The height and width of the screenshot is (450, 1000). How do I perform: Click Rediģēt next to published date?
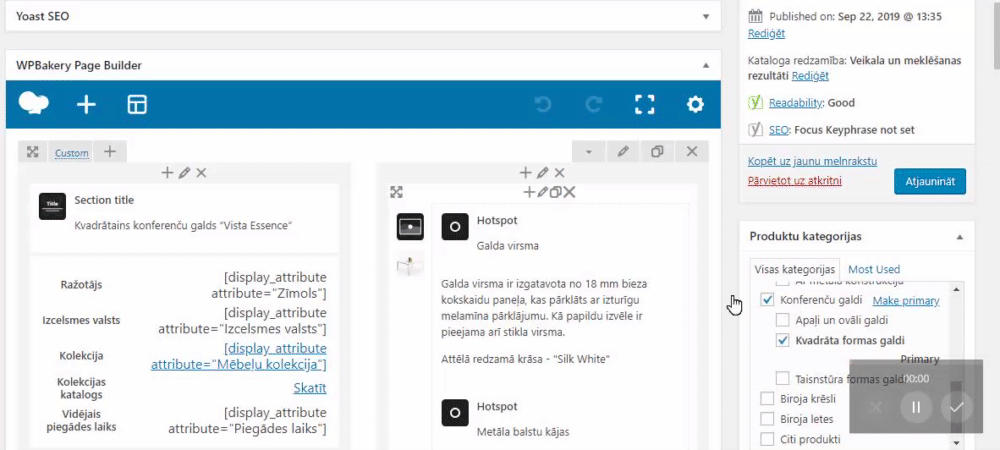(x=767, y=34)
